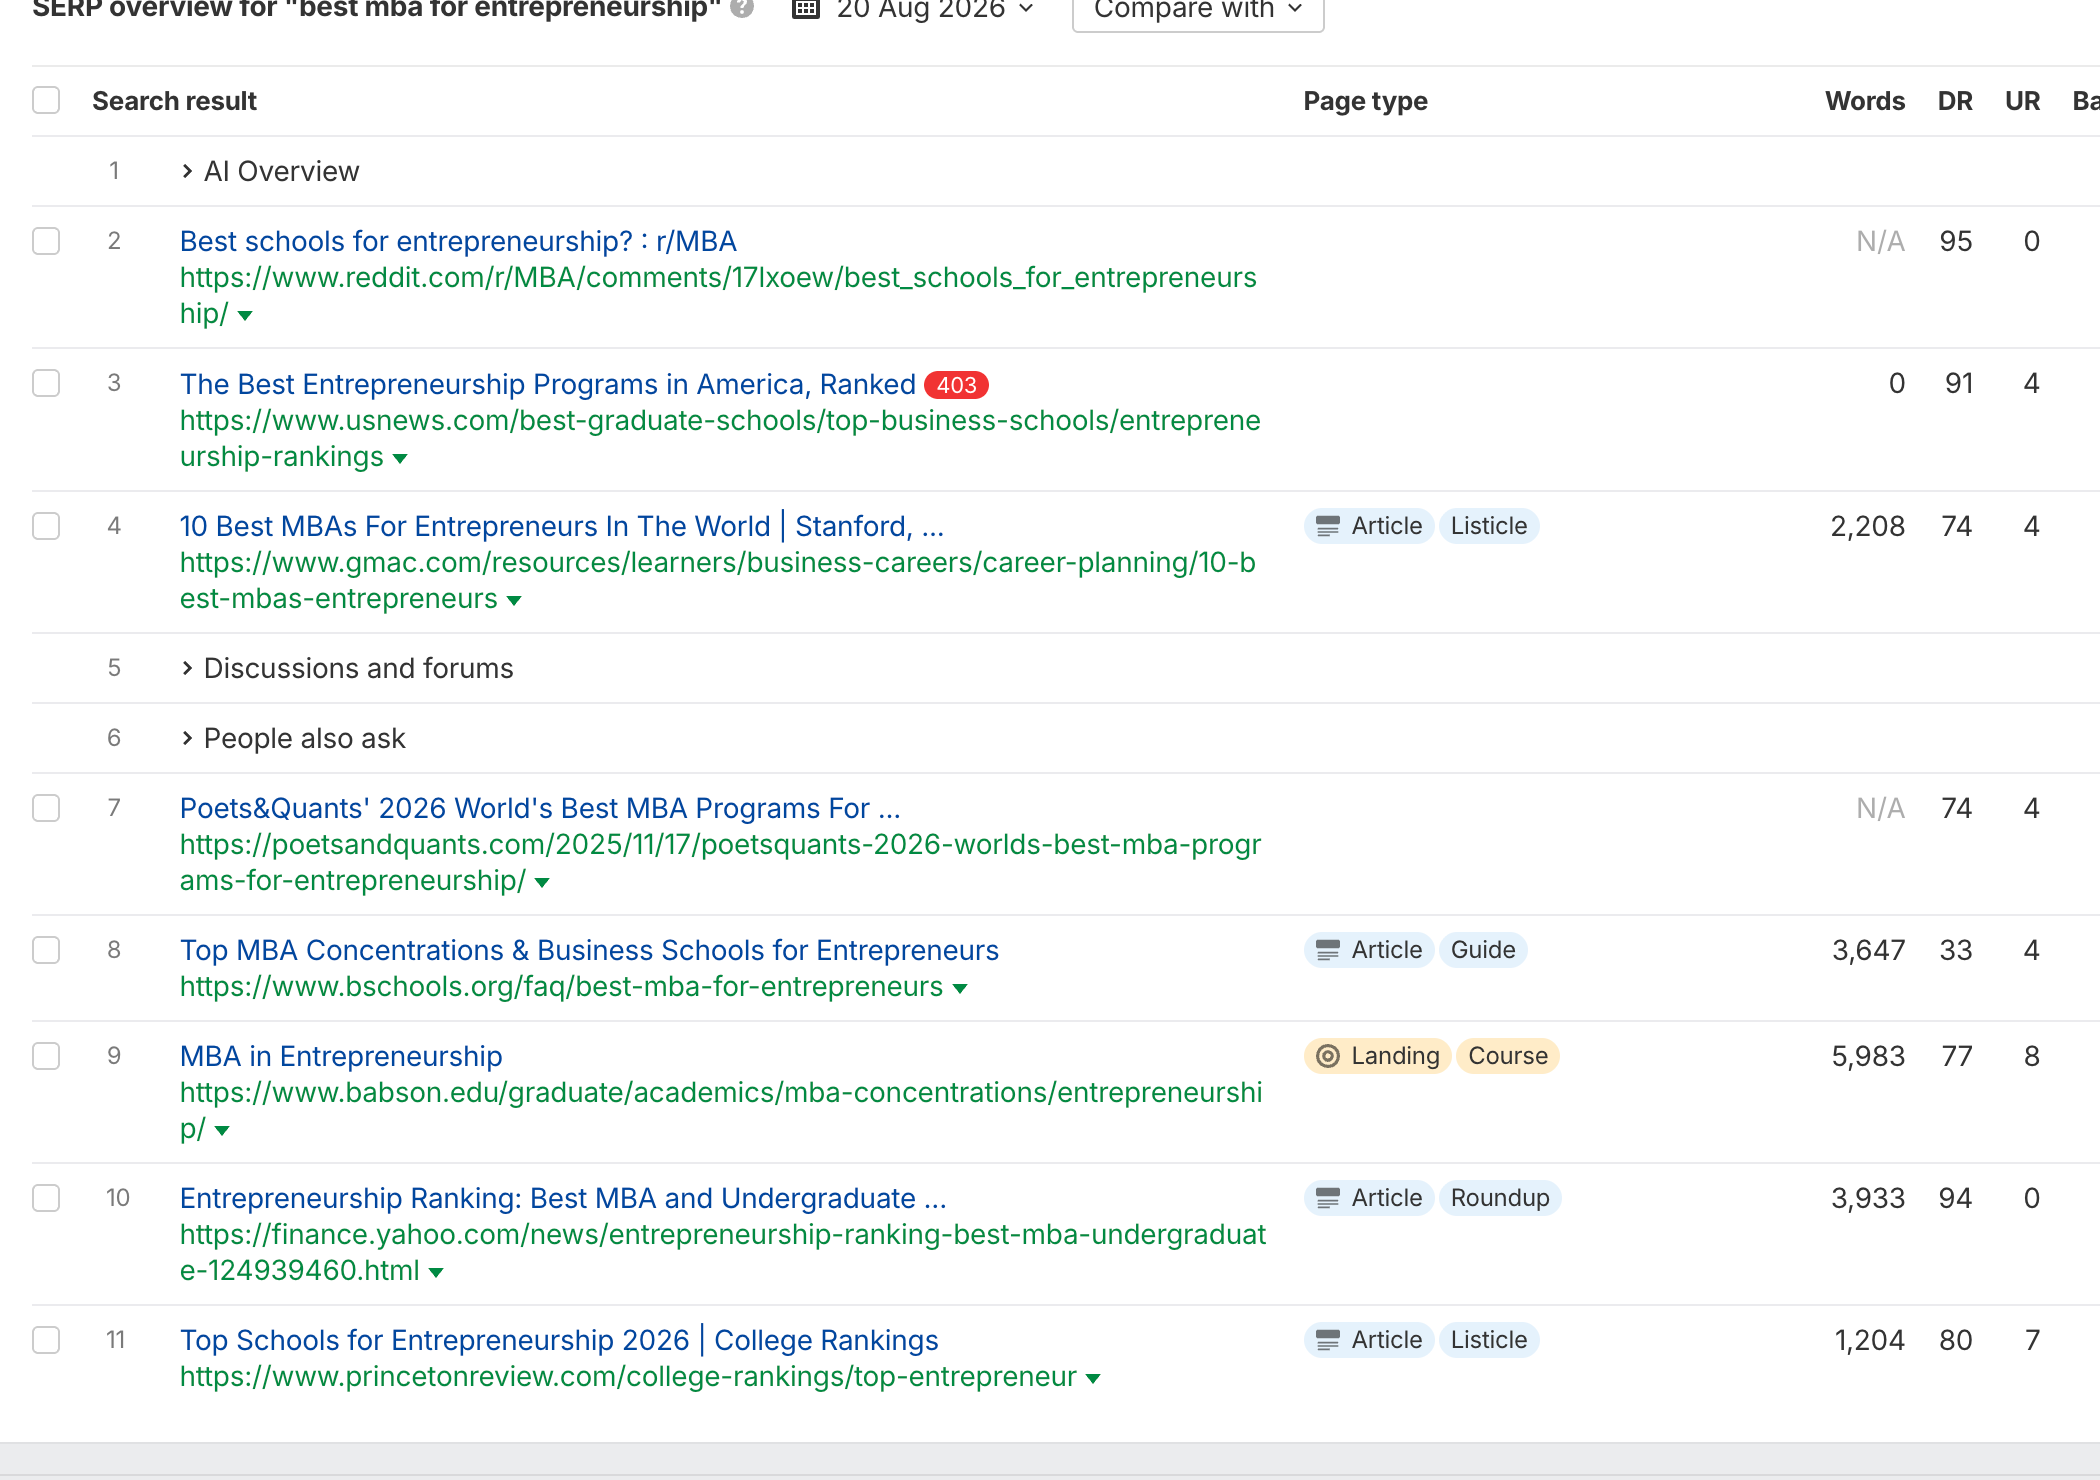
Task: Click Article tag on bschools.org result
Action: [1369, 950]
